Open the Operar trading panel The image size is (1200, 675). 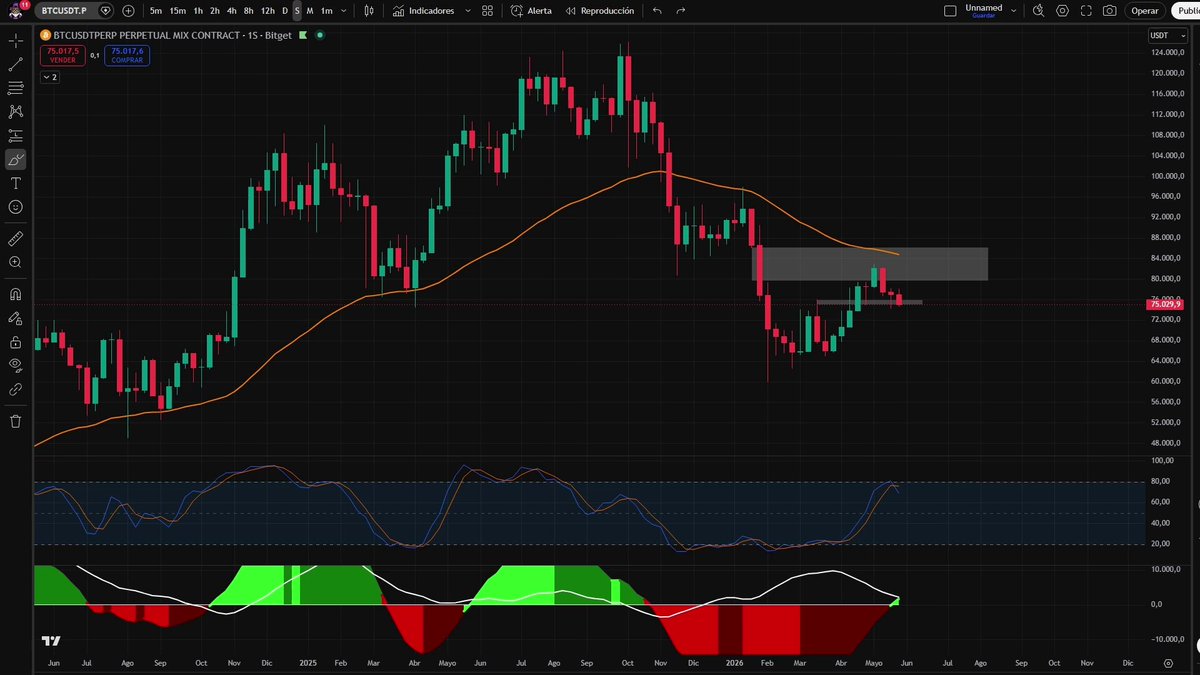[1144, 11]
